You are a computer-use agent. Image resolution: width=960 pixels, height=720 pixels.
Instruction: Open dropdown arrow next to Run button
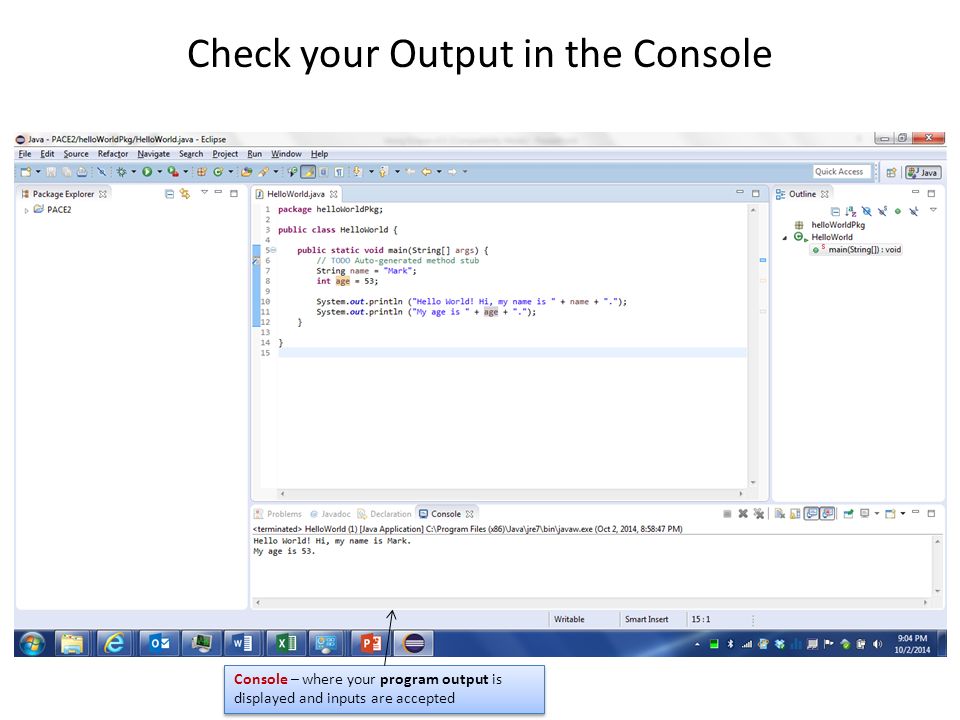[159, 172]
